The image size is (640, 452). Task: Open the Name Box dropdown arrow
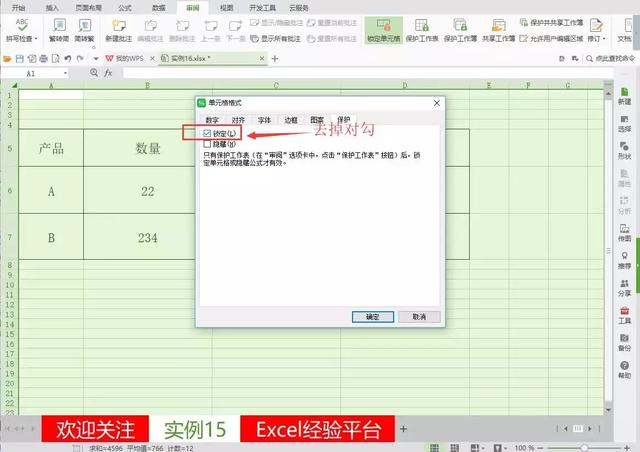point(65,73)
